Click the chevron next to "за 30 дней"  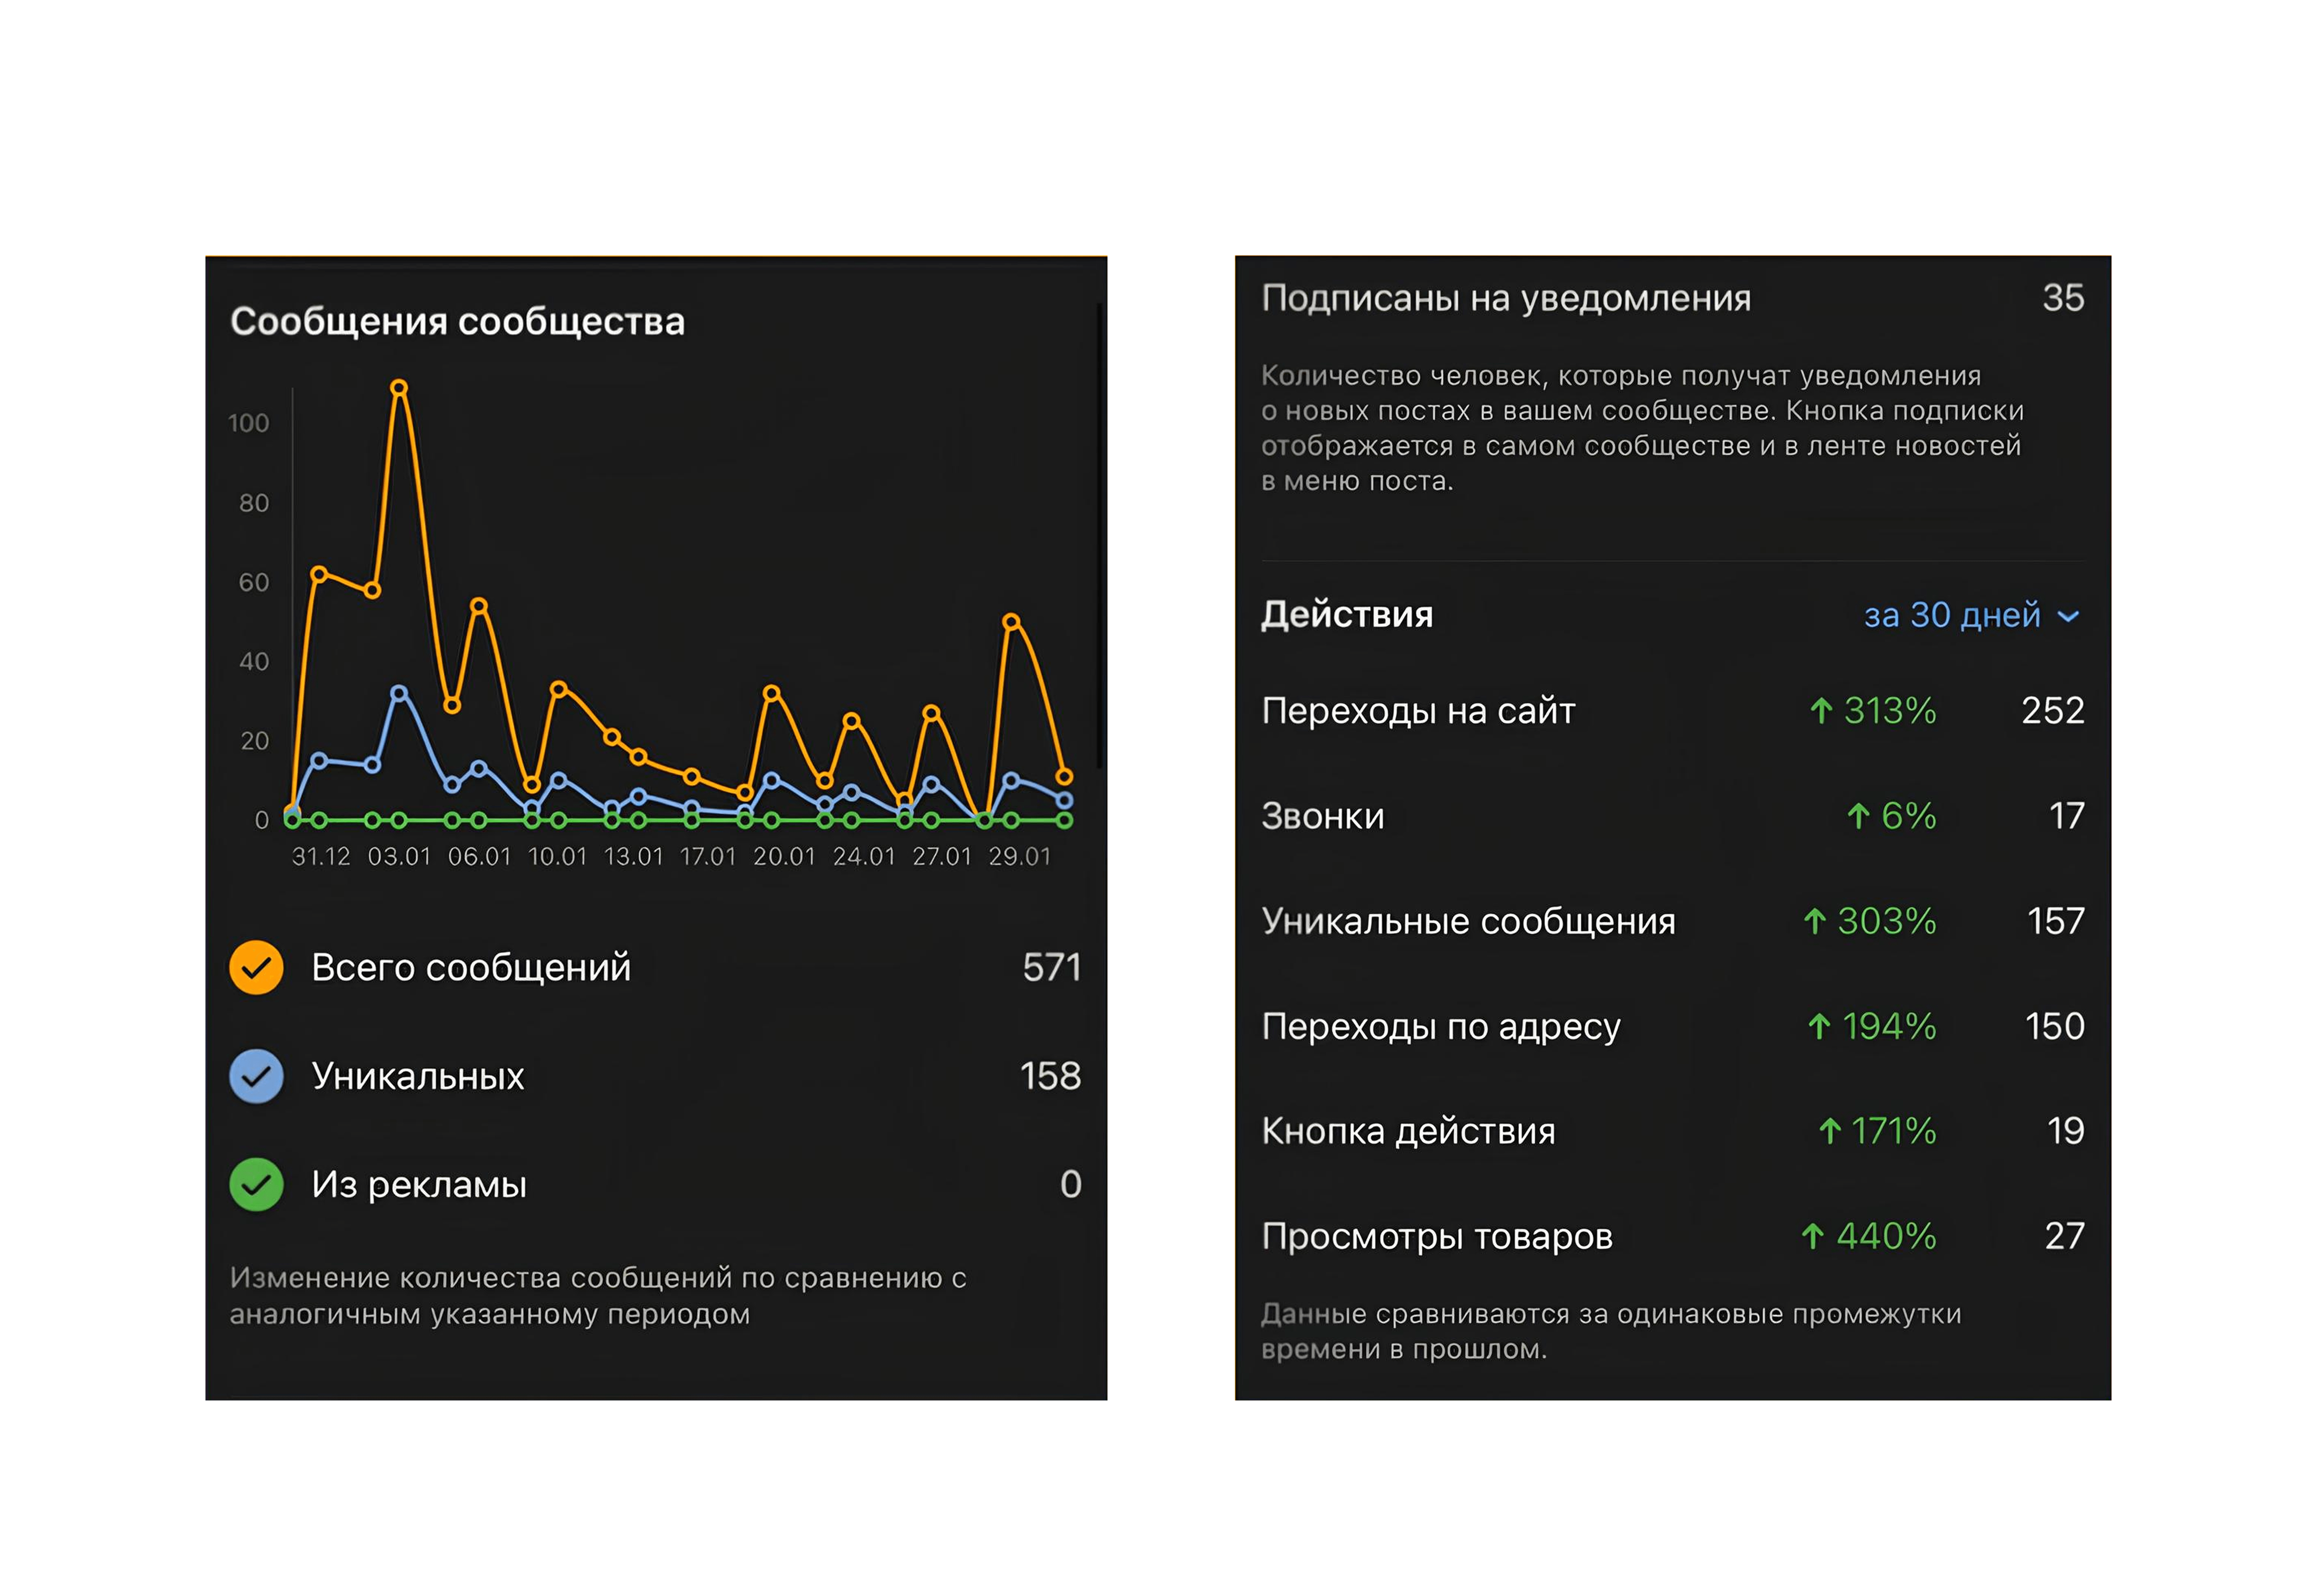click(x=2068, y=616)
